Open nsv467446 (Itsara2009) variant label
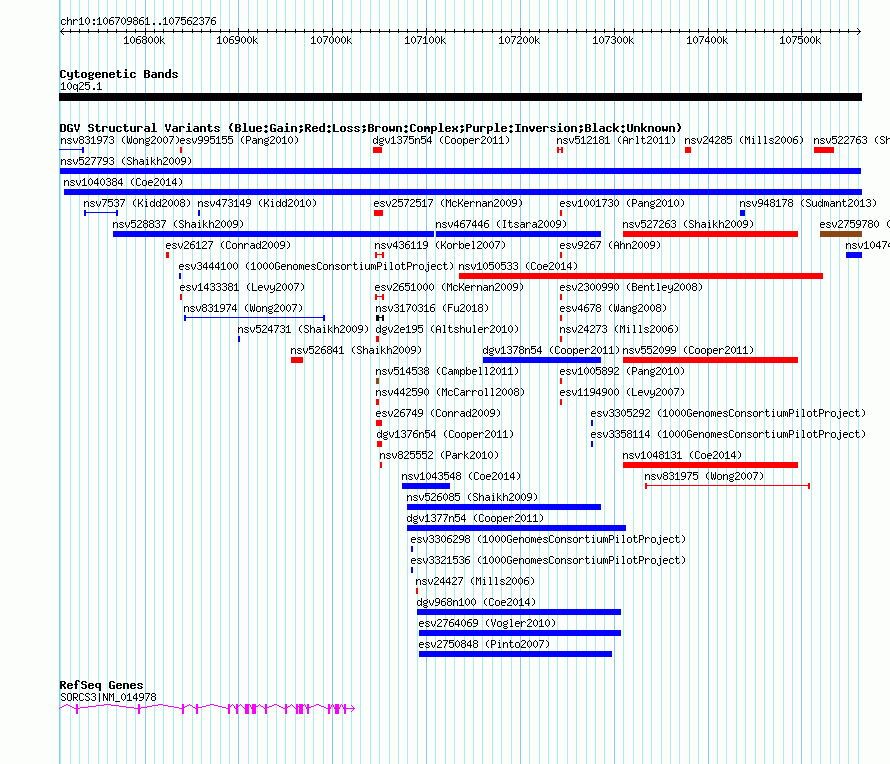The height and width of the screenshot is (764, 890). point(501,224)
